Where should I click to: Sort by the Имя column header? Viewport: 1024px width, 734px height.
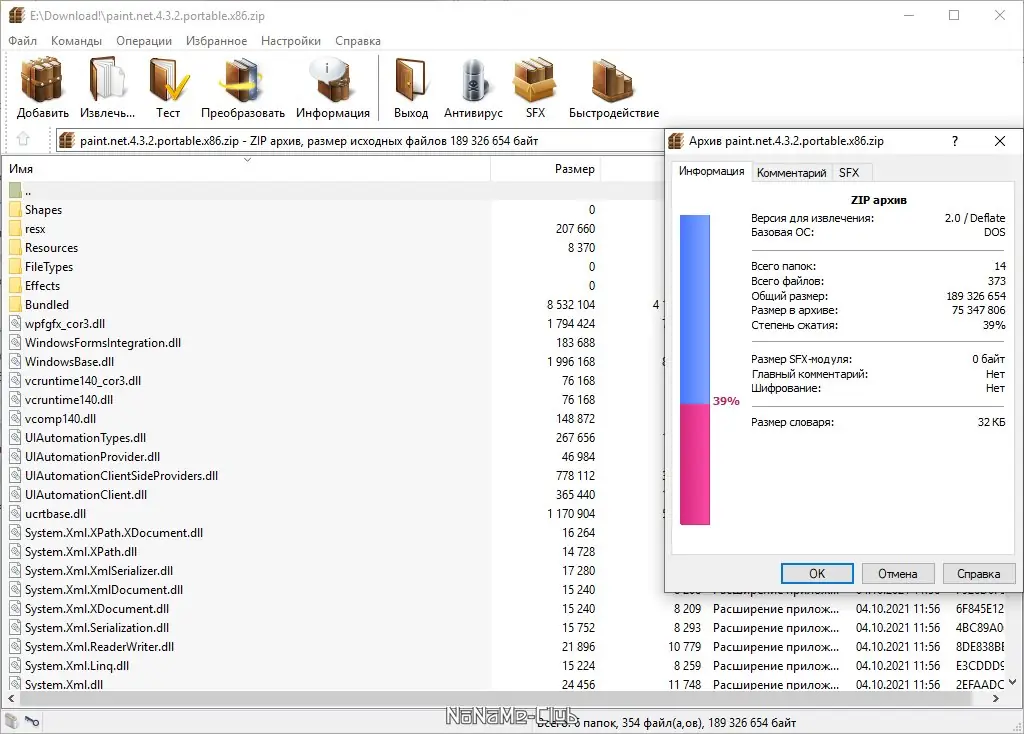[247, 168]
